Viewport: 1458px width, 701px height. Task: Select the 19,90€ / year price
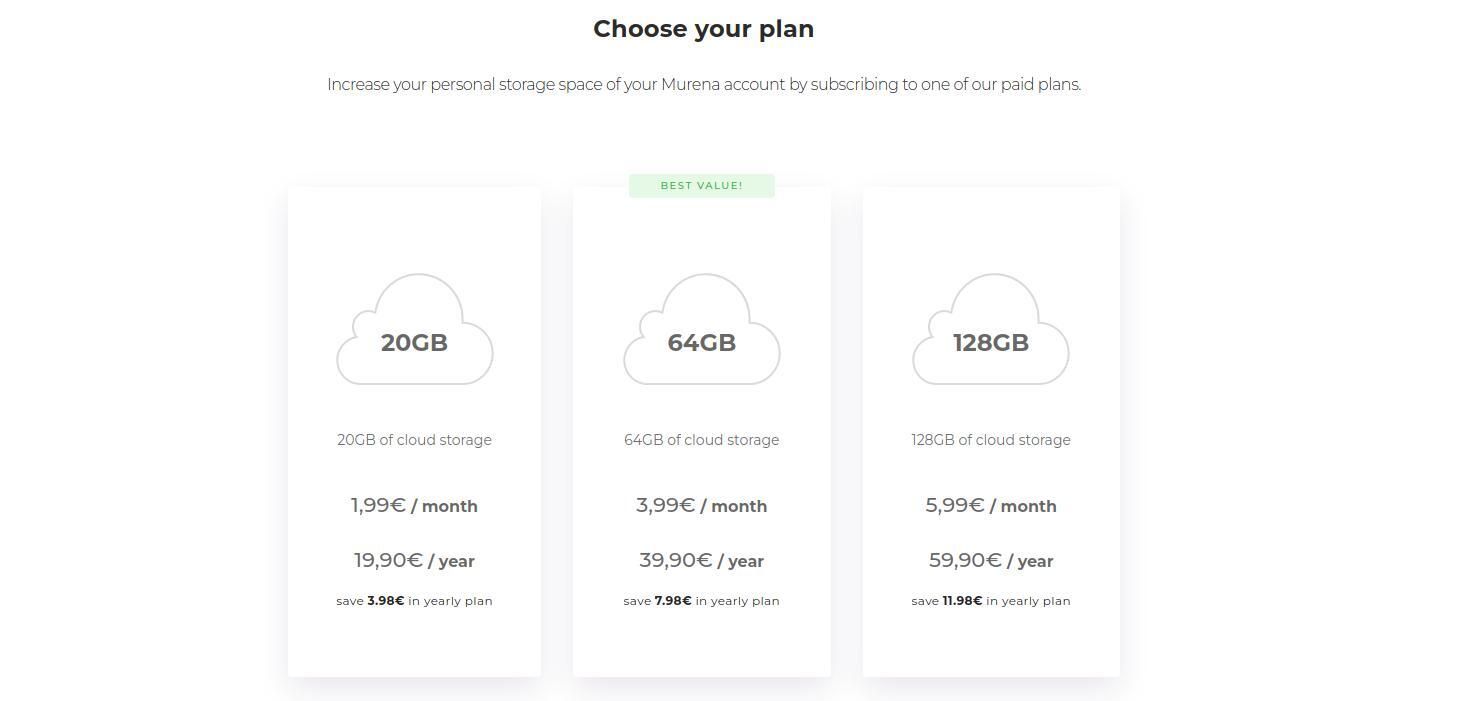coord(414,561)
